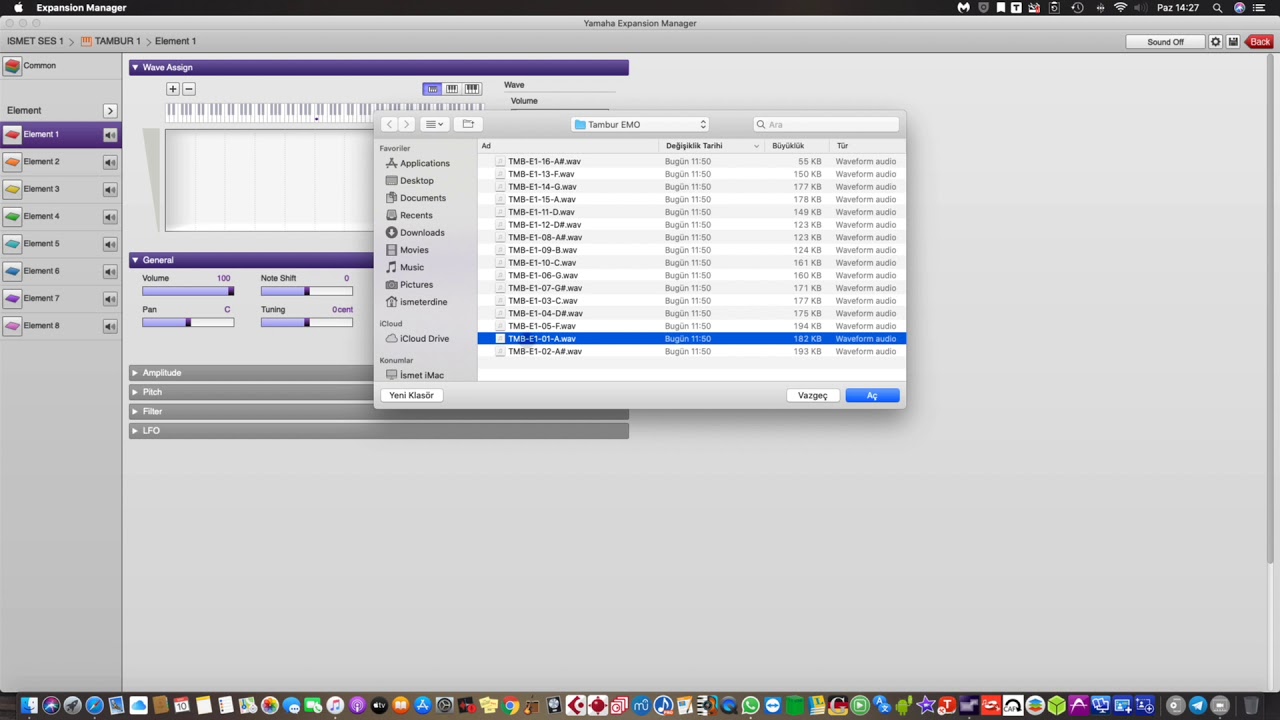This screenshot has width=1280, height=720.
Task: Expand the Pitch section
Action: click(135, 392)
